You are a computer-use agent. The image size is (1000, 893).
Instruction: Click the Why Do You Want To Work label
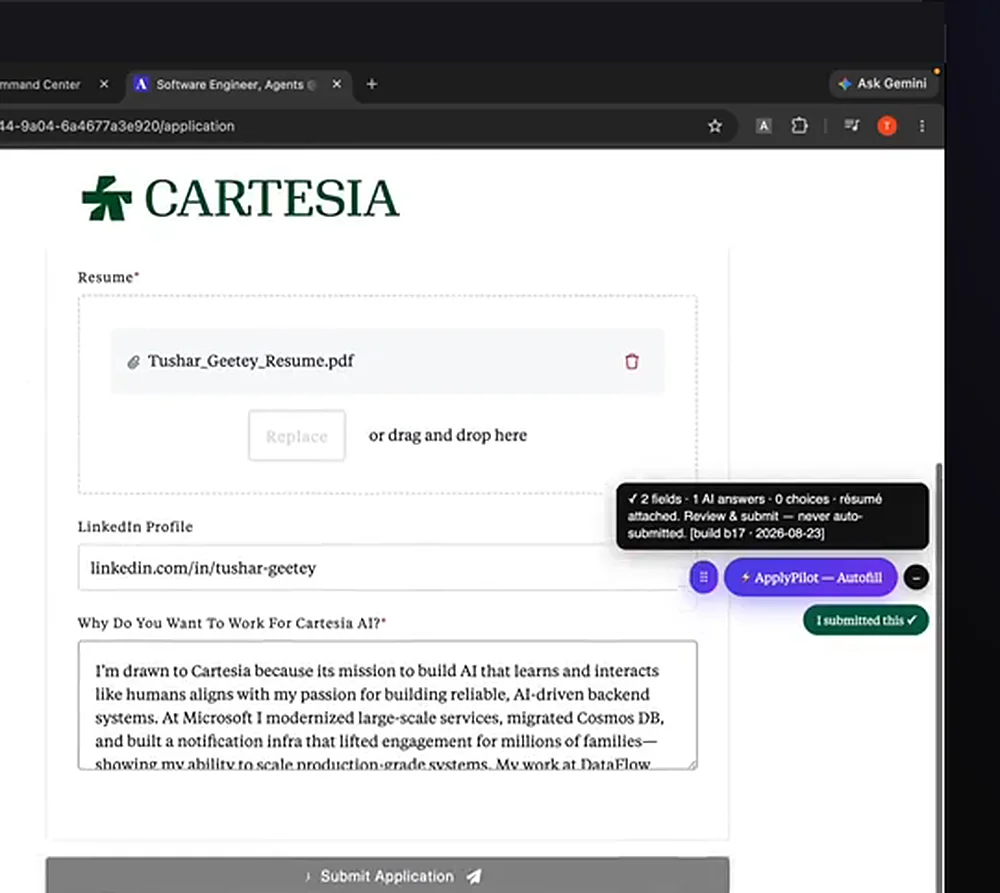click(x=232, y=623)
